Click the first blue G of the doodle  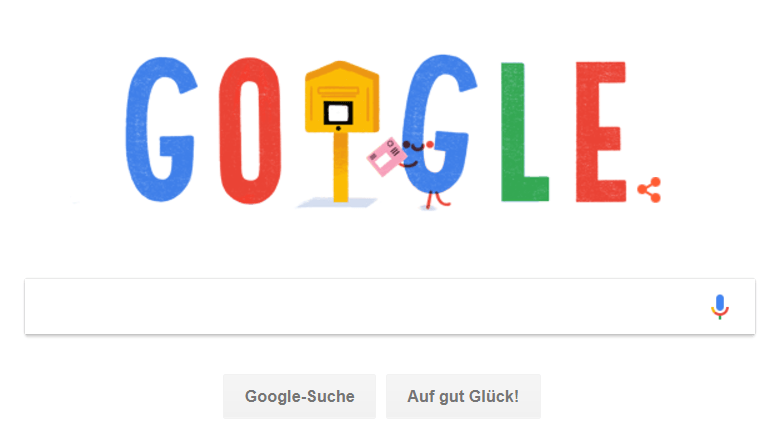tap(160, 129)
